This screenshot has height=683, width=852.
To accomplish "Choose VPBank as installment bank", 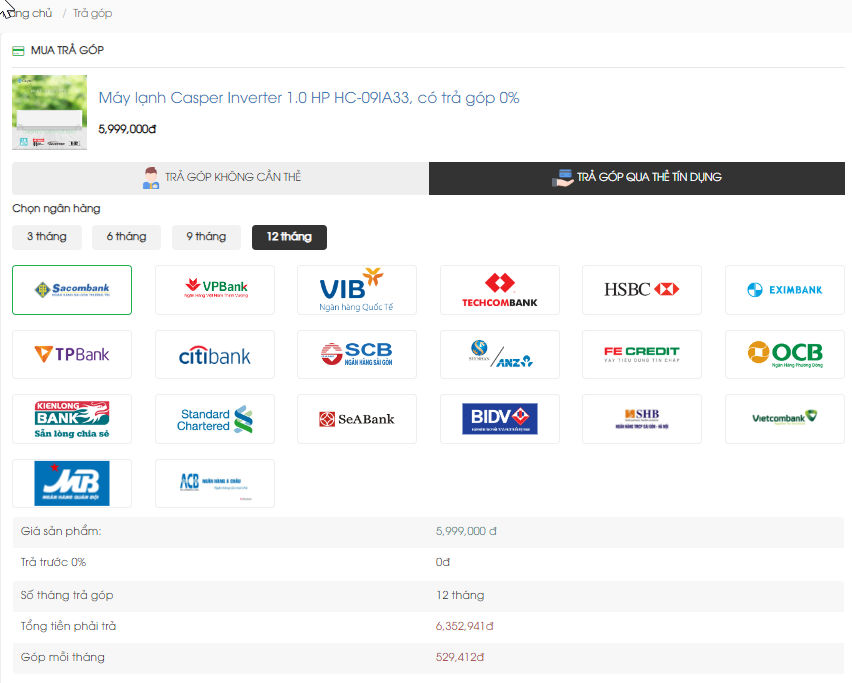I will 215,290.
